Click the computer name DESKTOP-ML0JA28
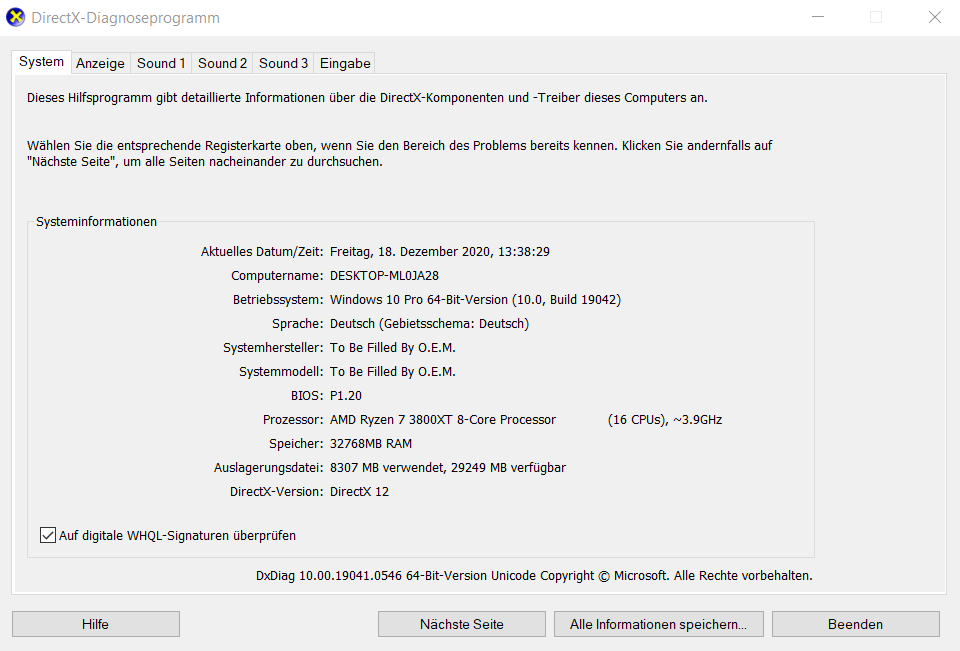 [x=384, y=276]
